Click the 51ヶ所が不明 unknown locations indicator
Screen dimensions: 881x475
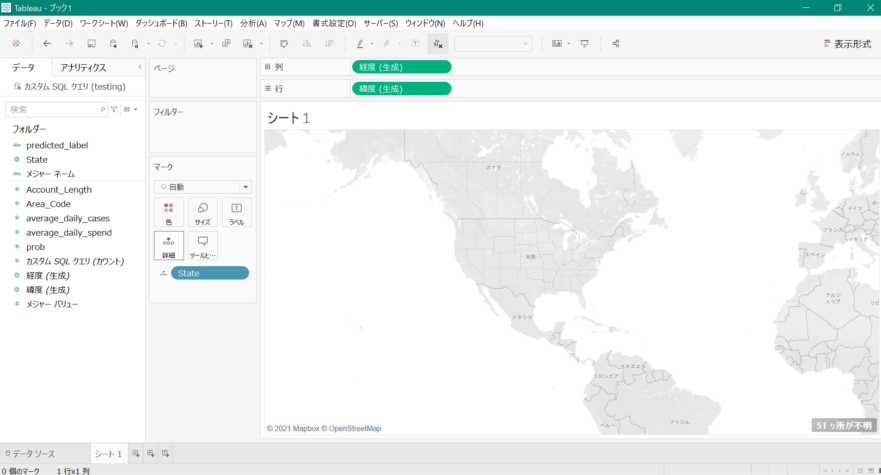(844, 426)
